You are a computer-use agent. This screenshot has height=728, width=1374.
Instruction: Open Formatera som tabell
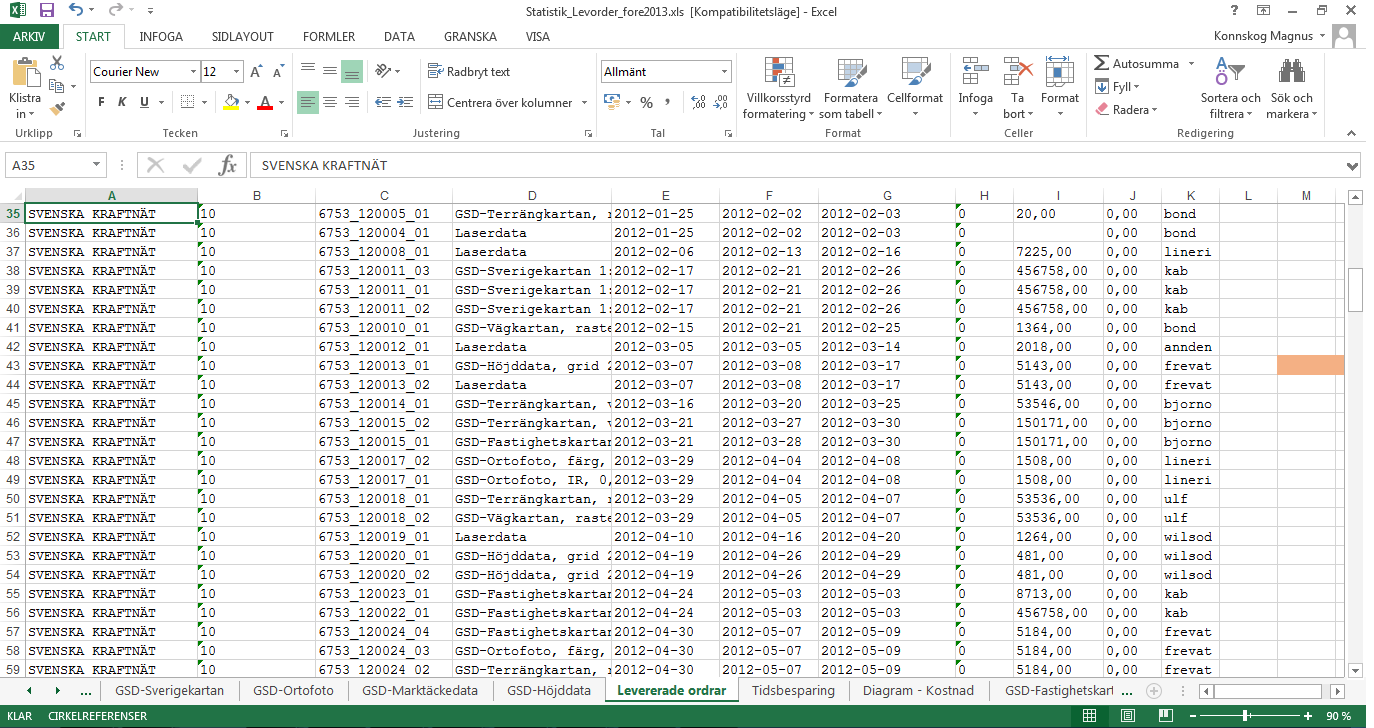coord(850,88)
